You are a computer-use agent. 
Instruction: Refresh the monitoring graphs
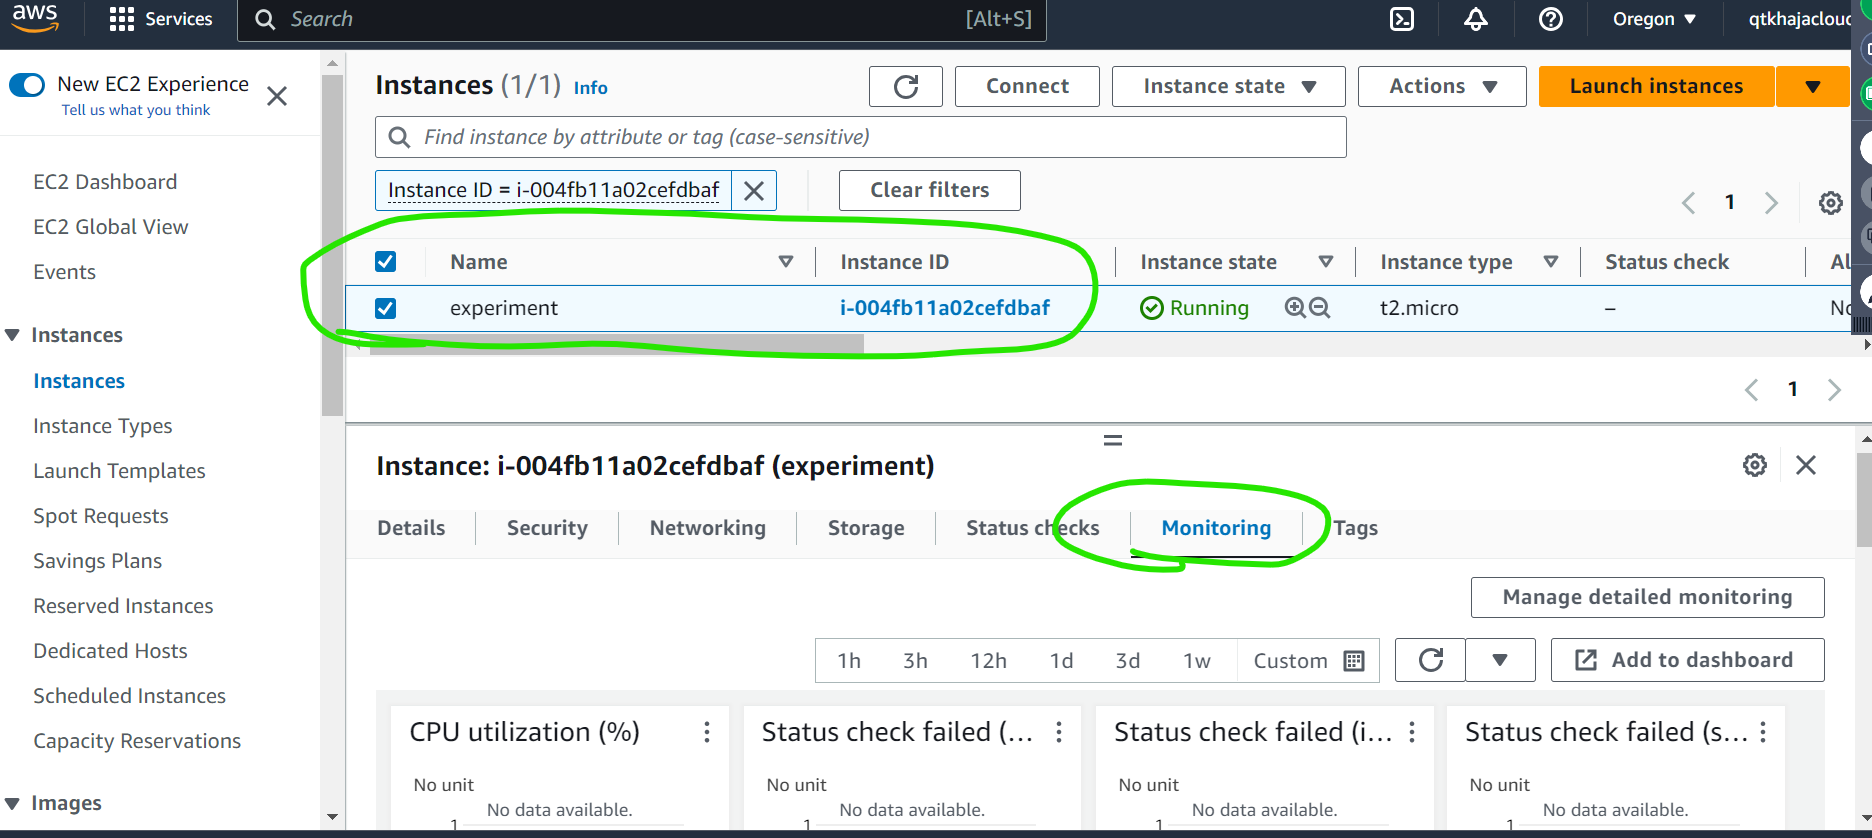[x=1430, y=660]
